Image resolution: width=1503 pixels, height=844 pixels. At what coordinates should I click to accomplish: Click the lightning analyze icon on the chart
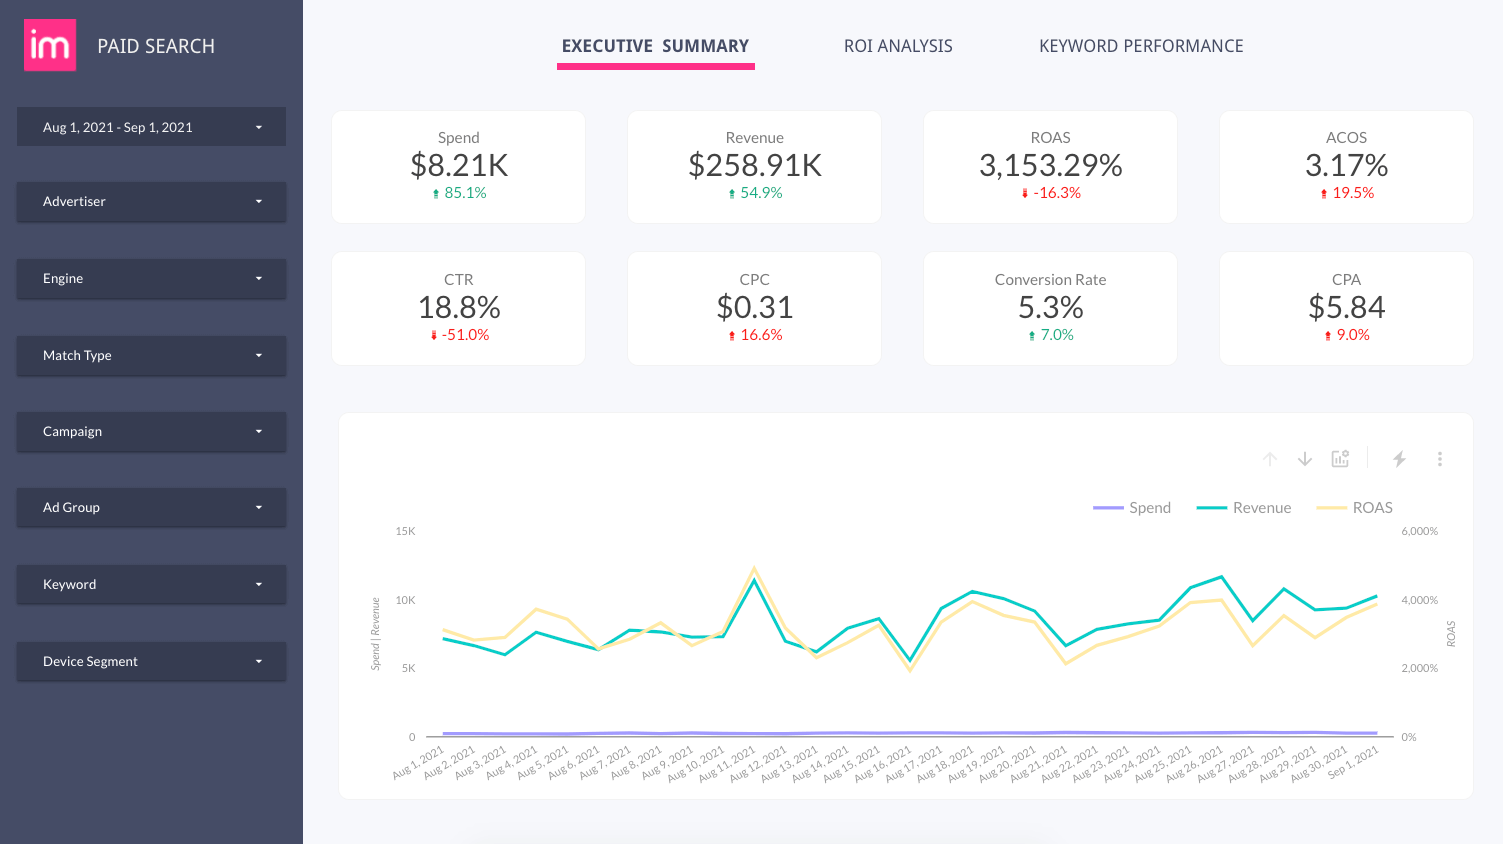(x=1399, y=458)
